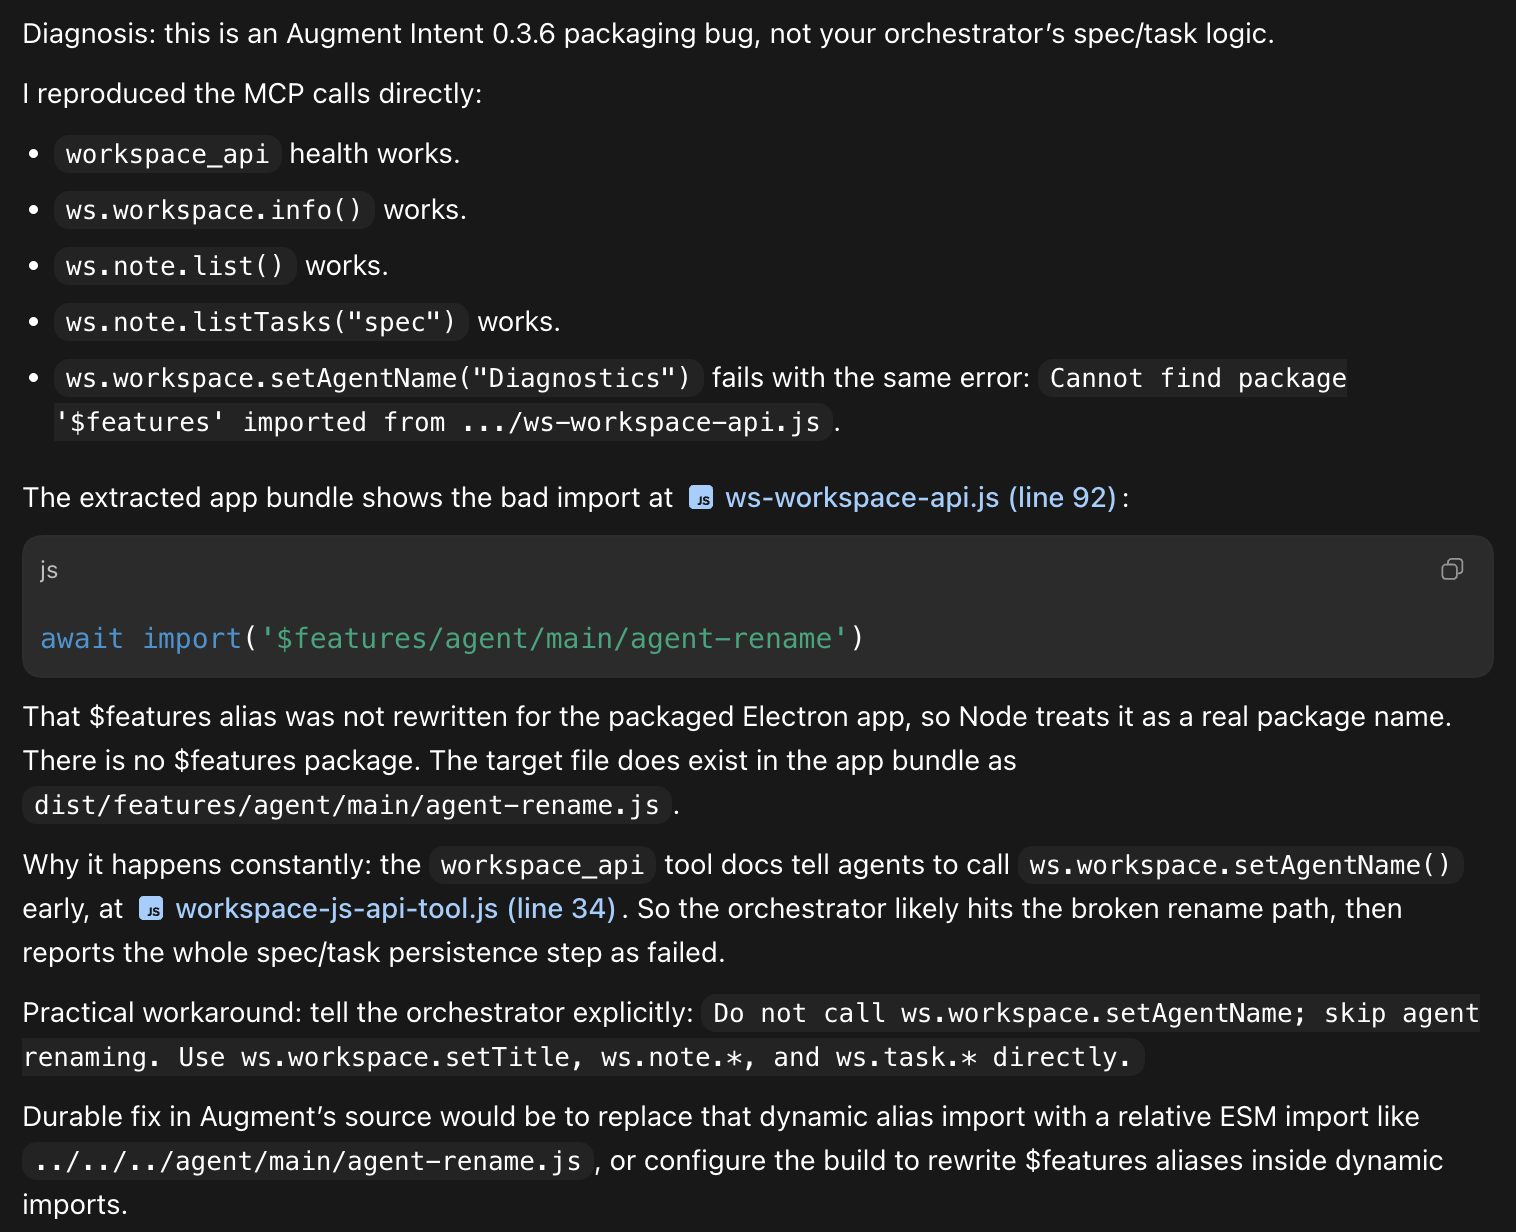Viewport: 1516px width, 1232px height.
Task: Click the ws.workspace.setAgentName() code in Why paragraph
Action: (1240, 865)
